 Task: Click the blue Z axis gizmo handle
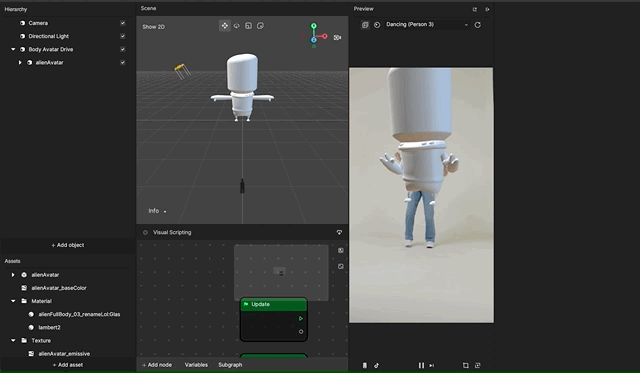click(x=313, y=40)
